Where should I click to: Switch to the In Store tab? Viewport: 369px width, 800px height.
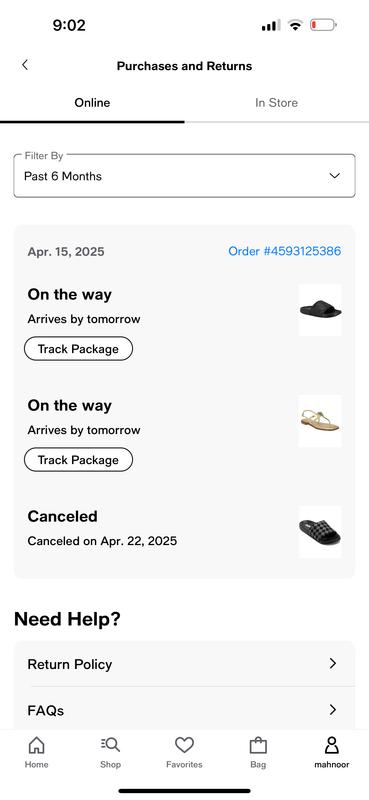coord(277,103)
